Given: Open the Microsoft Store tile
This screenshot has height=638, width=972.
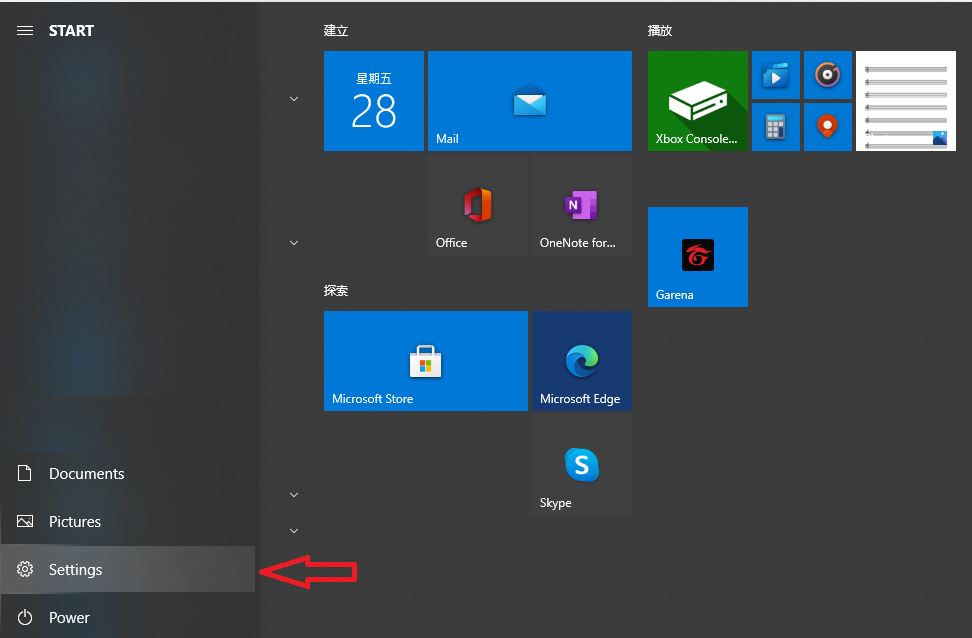Looking at the screenshot, I should click(x=425, y=361).
